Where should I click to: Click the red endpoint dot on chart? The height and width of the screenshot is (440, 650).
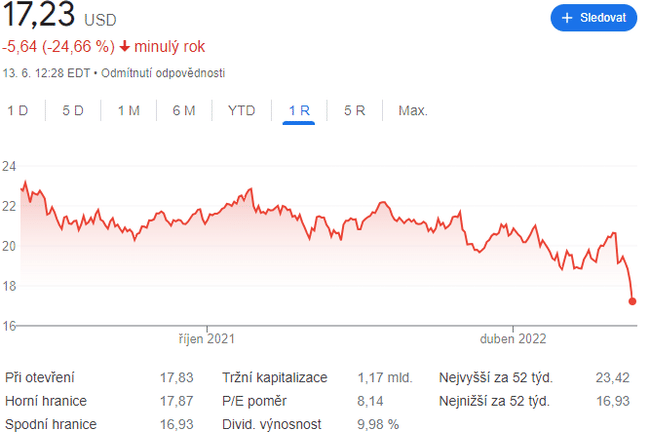(632, 300)
